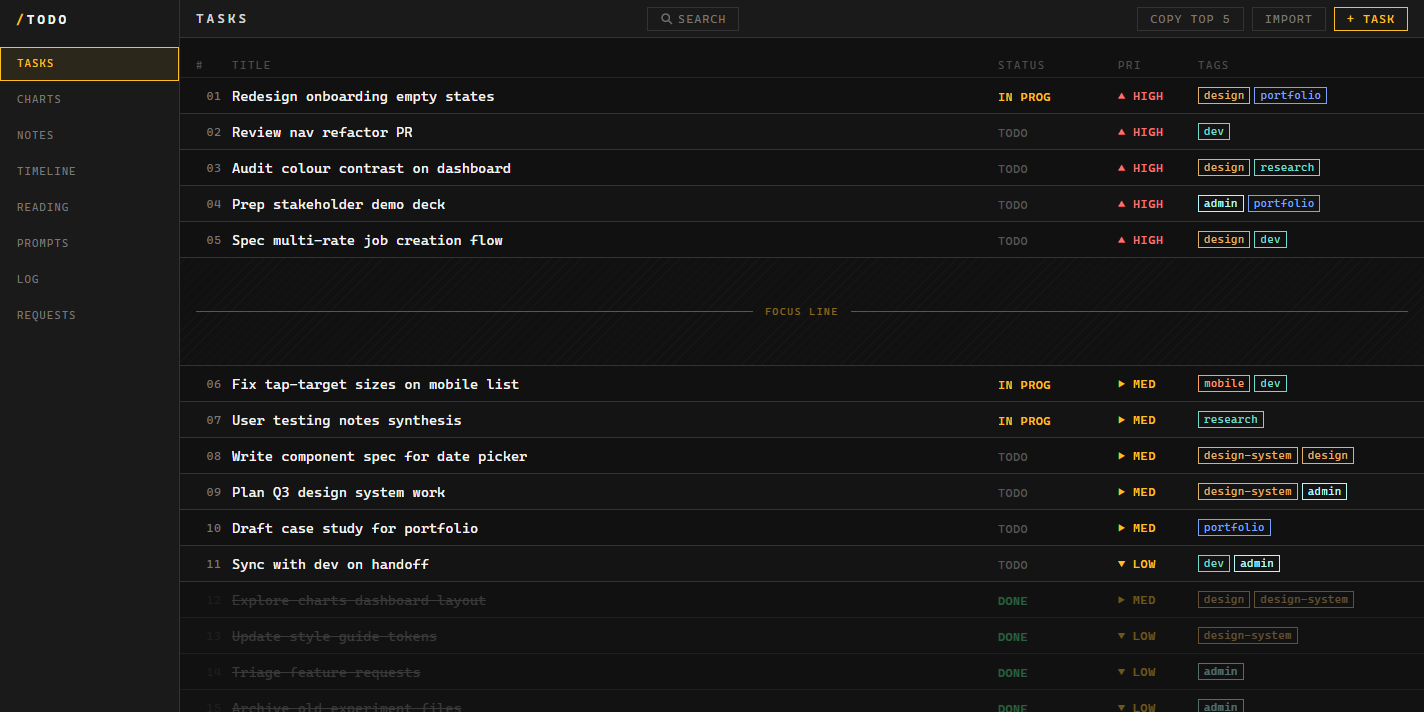Click the Tags column header
The width and height of the screenshot is (1424, 712).
point(1213,65)
